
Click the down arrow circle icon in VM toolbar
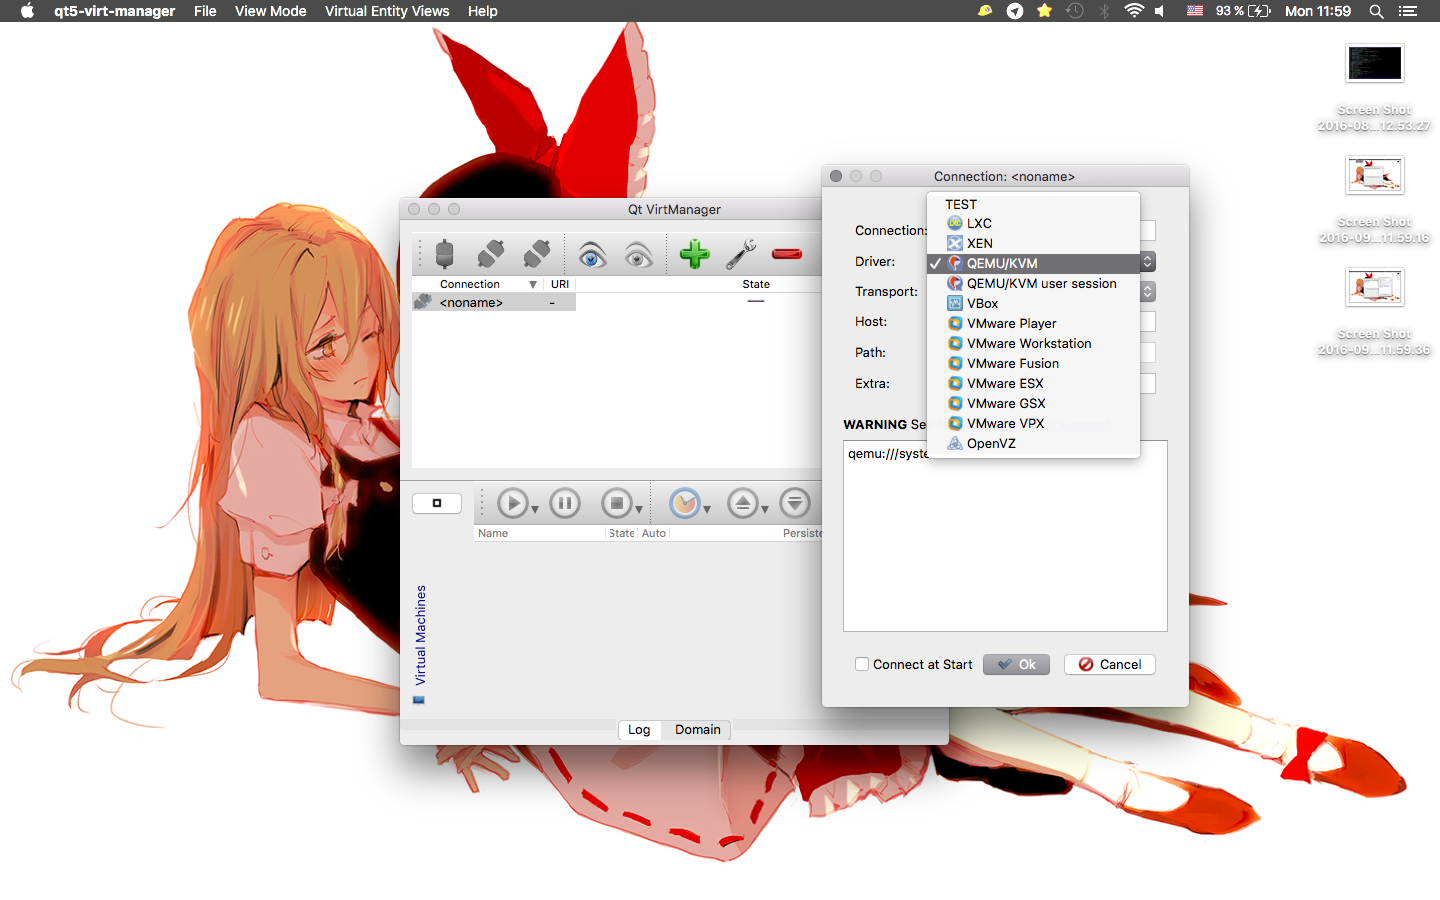[795, 503]
